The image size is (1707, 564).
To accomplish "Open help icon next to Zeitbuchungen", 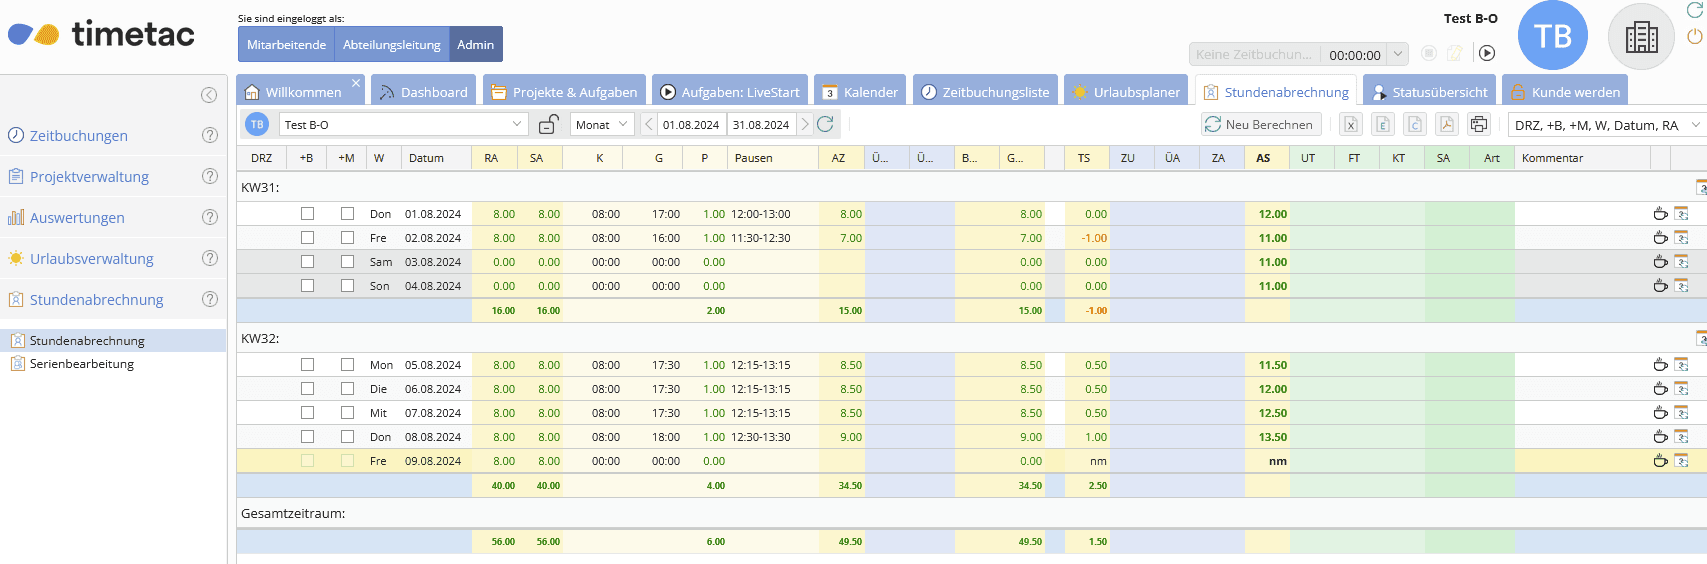I will pyautogui.click(x=210, y=135).
